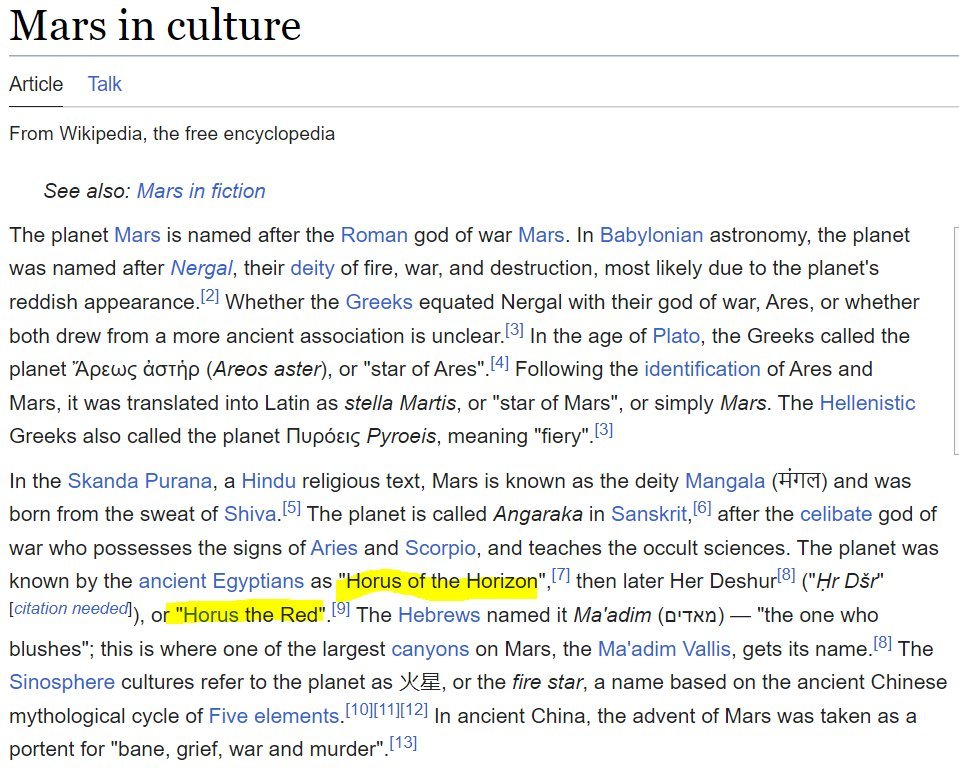Image resolution: width=959 pixels, height=780 pixels.
Task: Open the Skanda Purana link
Action: 140,481
